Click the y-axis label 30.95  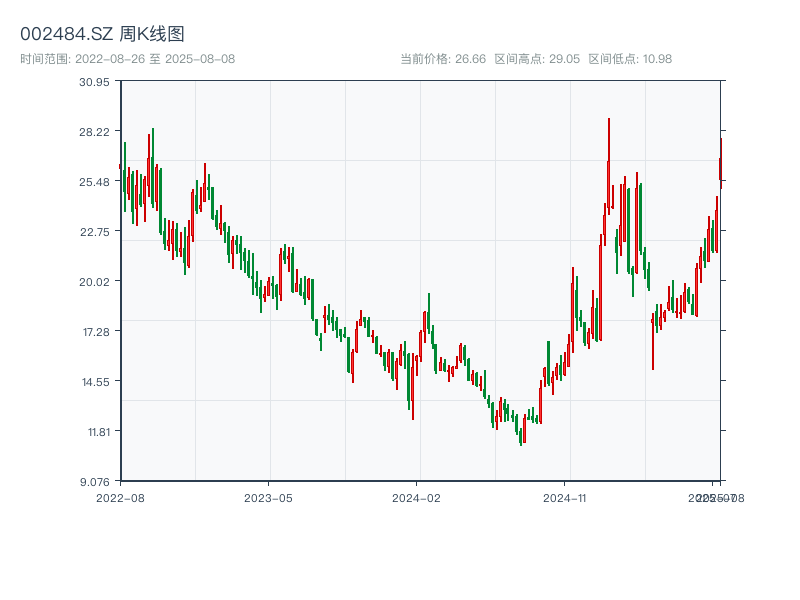tap(94, 82)
